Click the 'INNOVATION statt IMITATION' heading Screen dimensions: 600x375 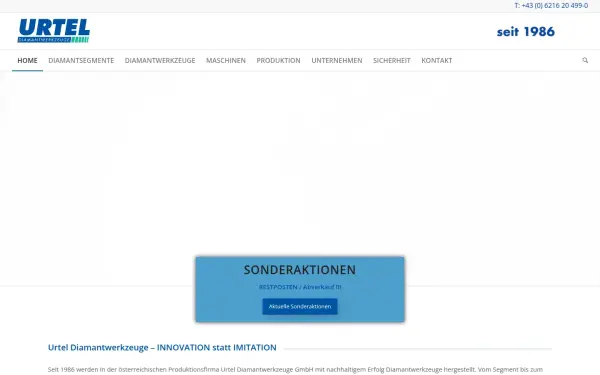[217, 347]
